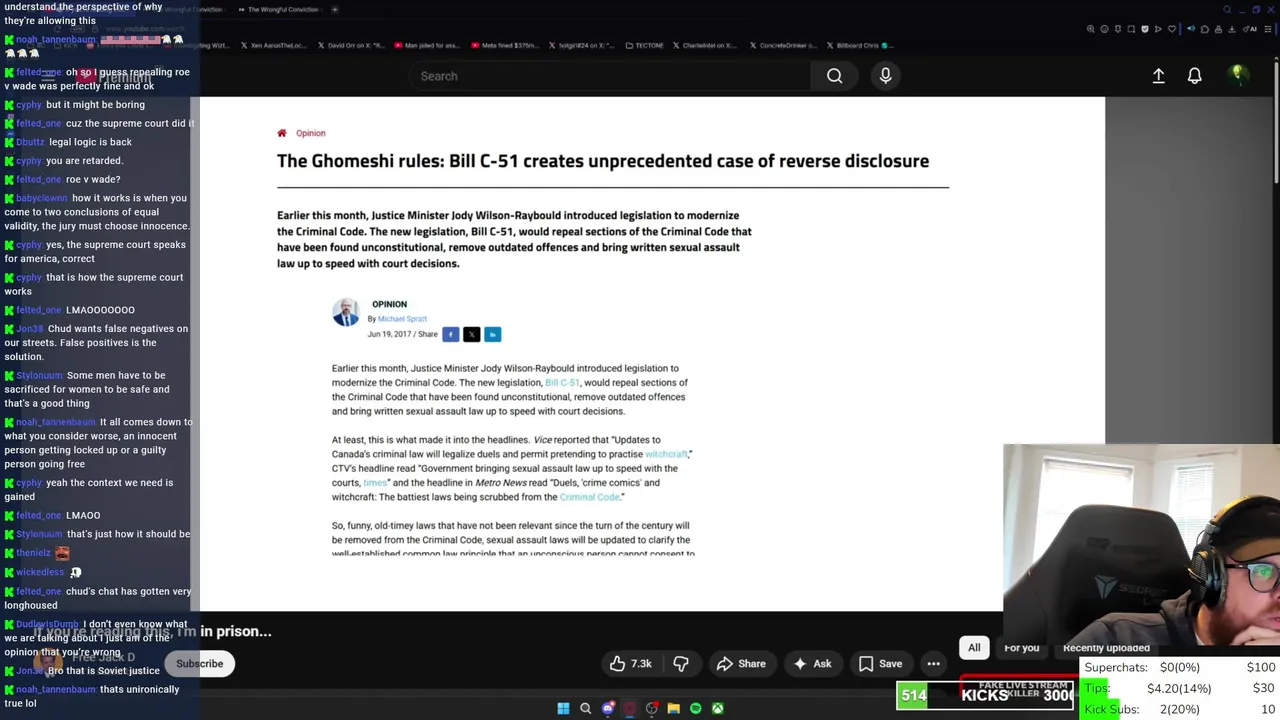Open 'ConcreteDrinker' bookmark

click(783, 45)
